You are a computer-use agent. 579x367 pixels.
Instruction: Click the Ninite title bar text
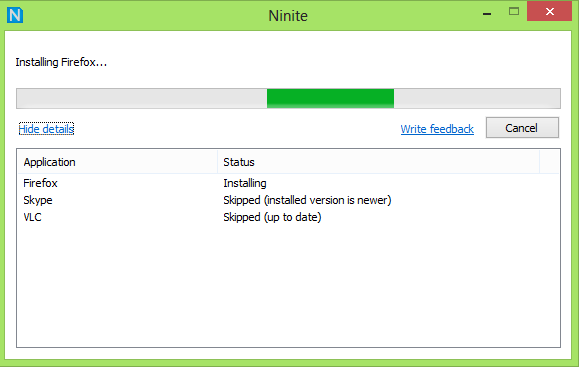pos(288,16)
